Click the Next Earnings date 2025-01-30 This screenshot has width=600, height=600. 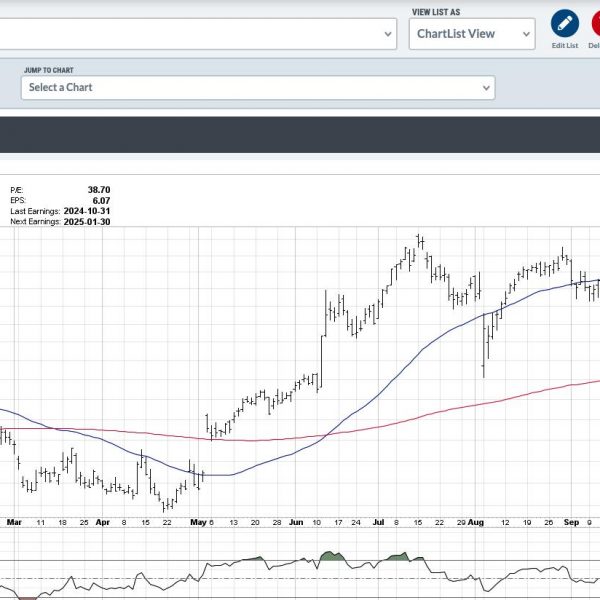[87, 222]
